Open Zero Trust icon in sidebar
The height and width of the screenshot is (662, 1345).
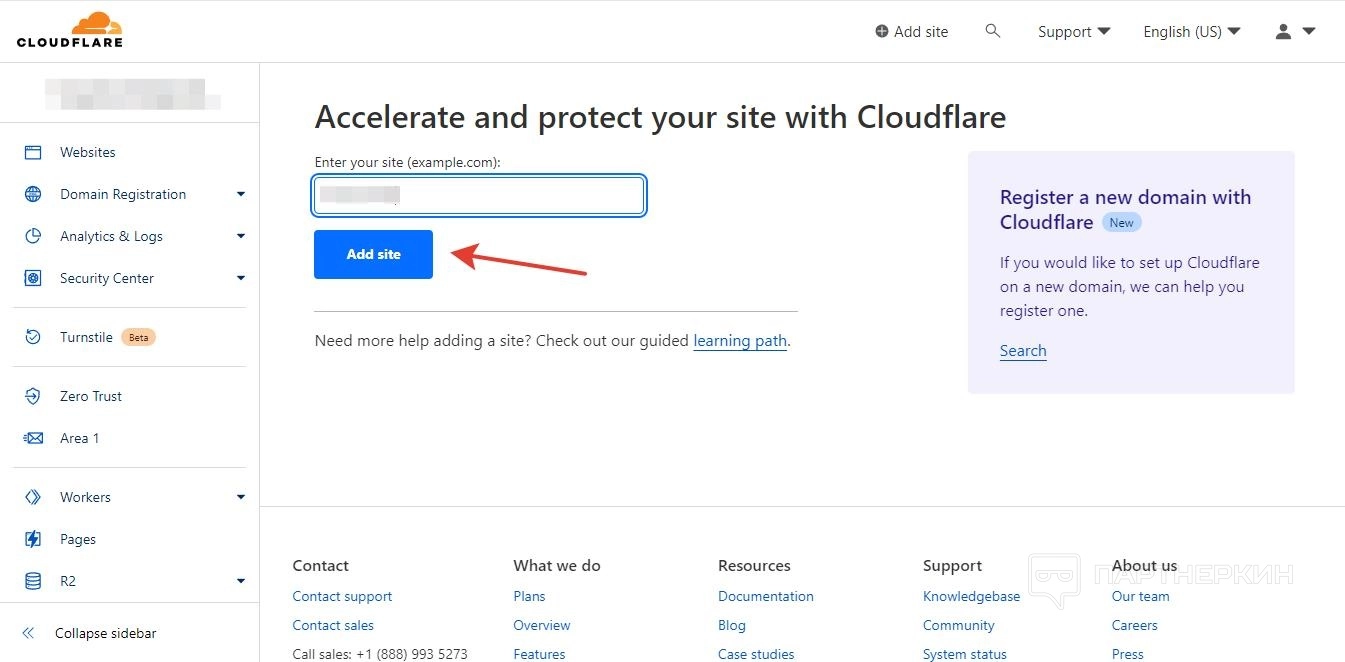click(x=33, y=397)
